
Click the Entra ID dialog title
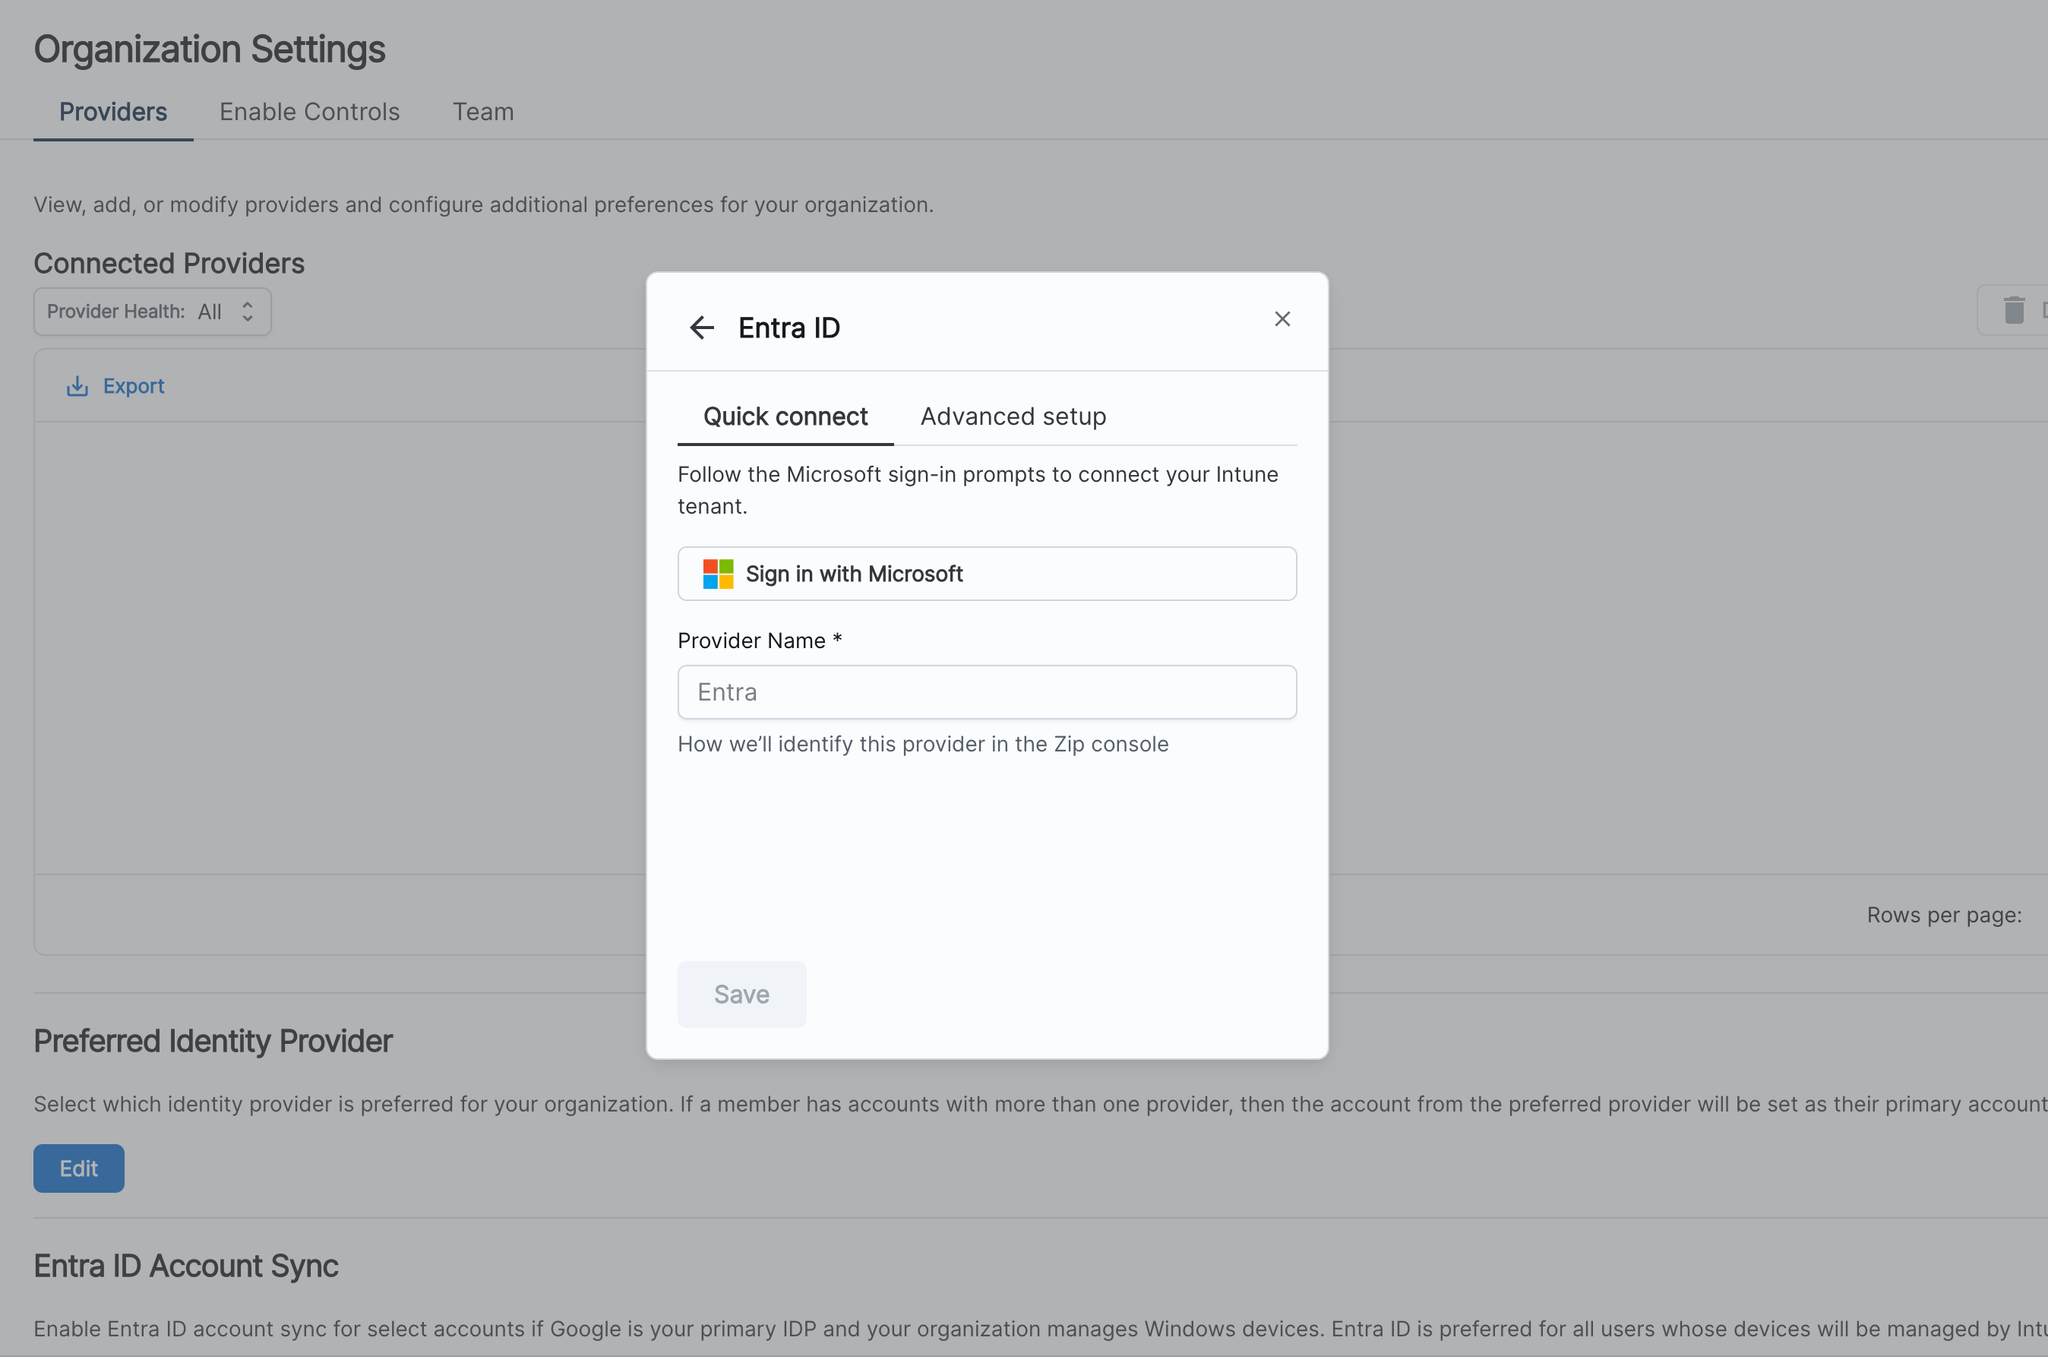click(789, 328)
